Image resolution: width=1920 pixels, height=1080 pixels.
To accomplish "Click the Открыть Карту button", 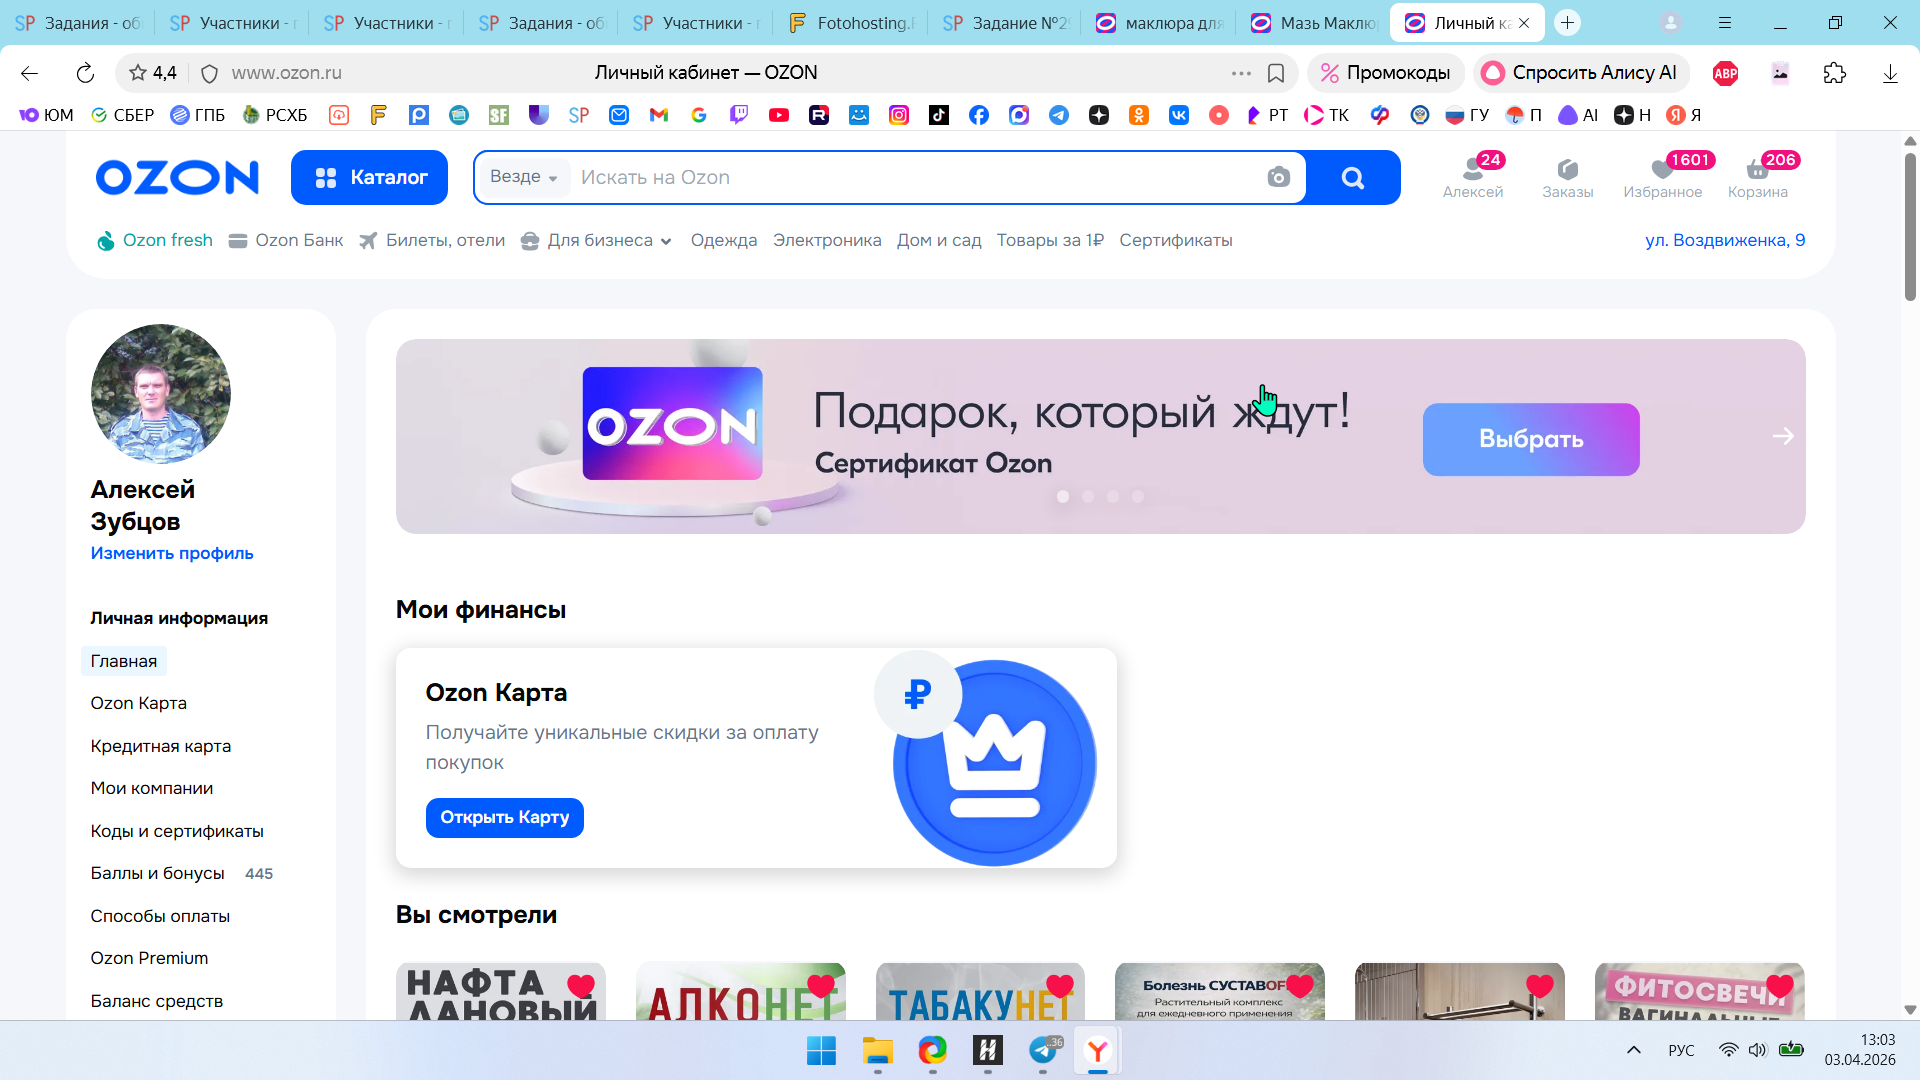I will click(x=504, y=817).
